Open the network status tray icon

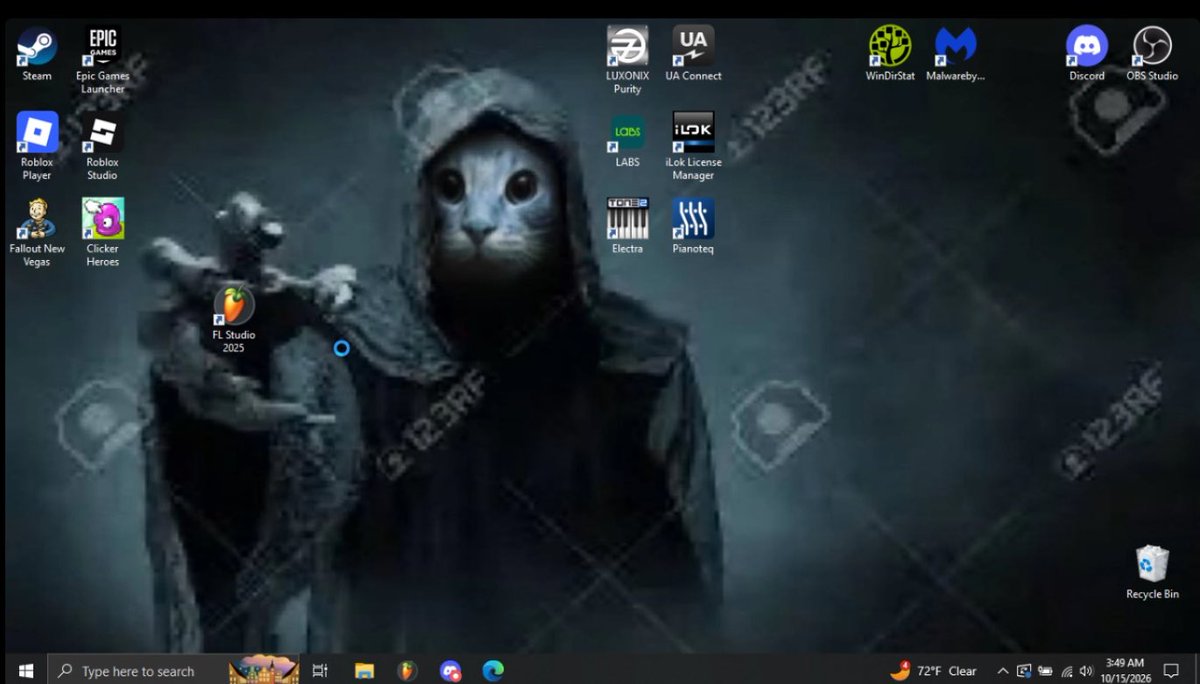pos(1066,671)
